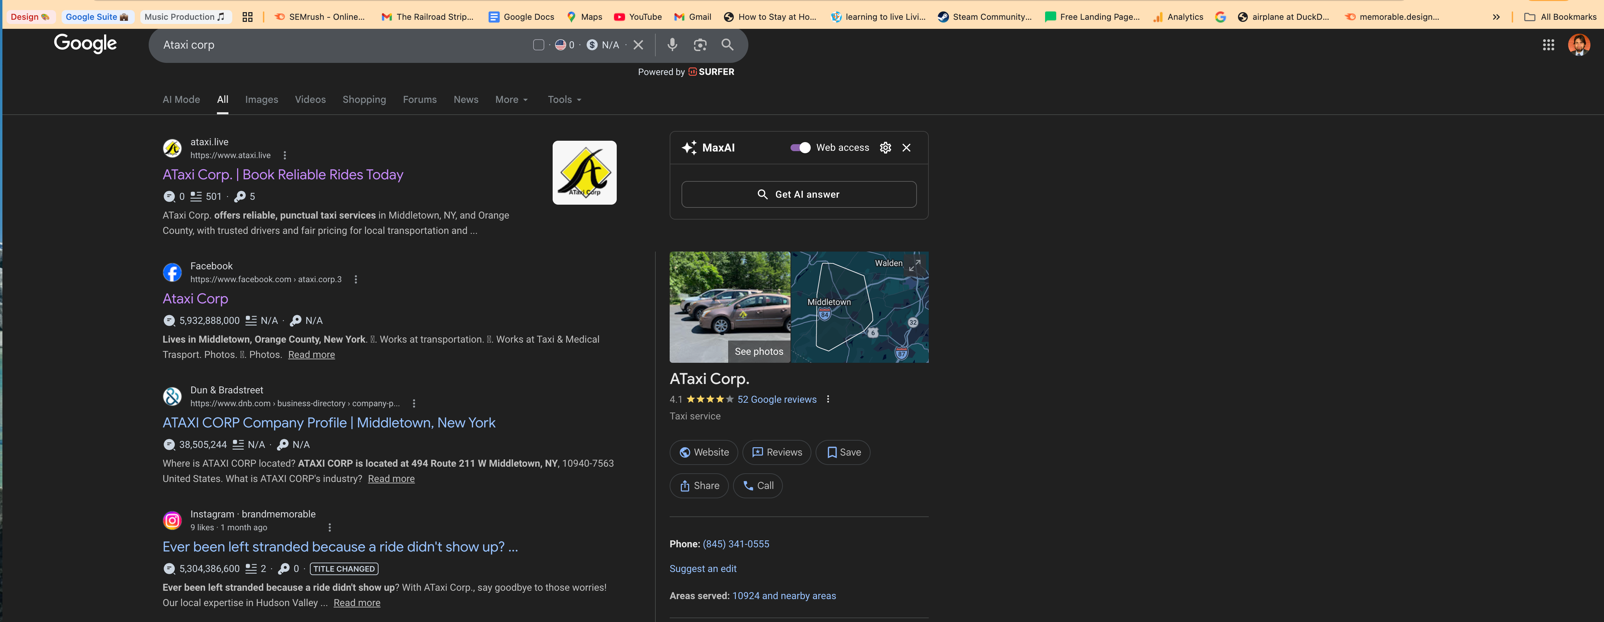This screenshot has height=622, width=1604.
Task: Search by voice using microphone icon
Action: click(672, 45)
